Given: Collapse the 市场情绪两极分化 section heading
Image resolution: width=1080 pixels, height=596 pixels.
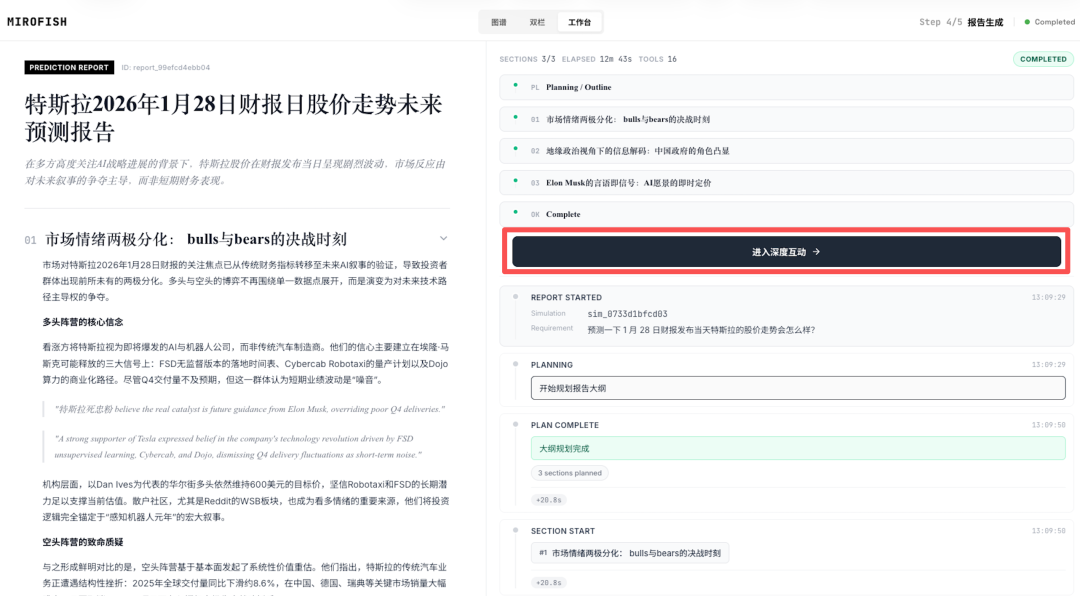Looking at the screenshot, I should (443, 238).
